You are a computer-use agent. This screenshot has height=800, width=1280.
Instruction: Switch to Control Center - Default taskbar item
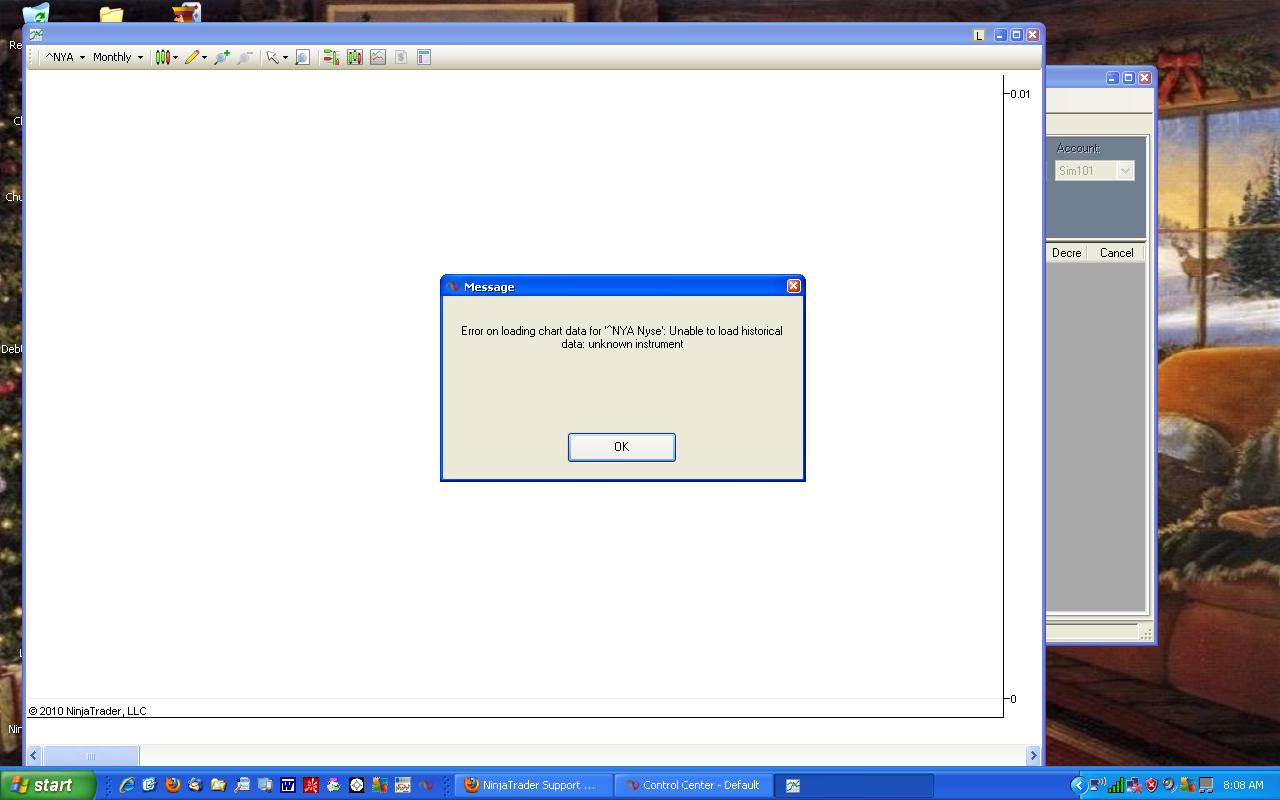tap(693, 785)
